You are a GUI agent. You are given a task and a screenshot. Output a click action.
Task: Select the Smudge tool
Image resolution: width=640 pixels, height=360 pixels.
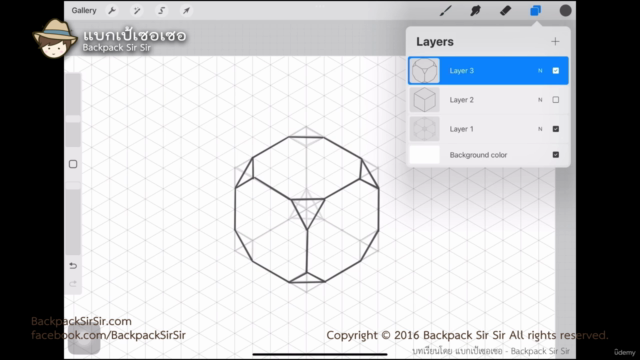[475, 11]
